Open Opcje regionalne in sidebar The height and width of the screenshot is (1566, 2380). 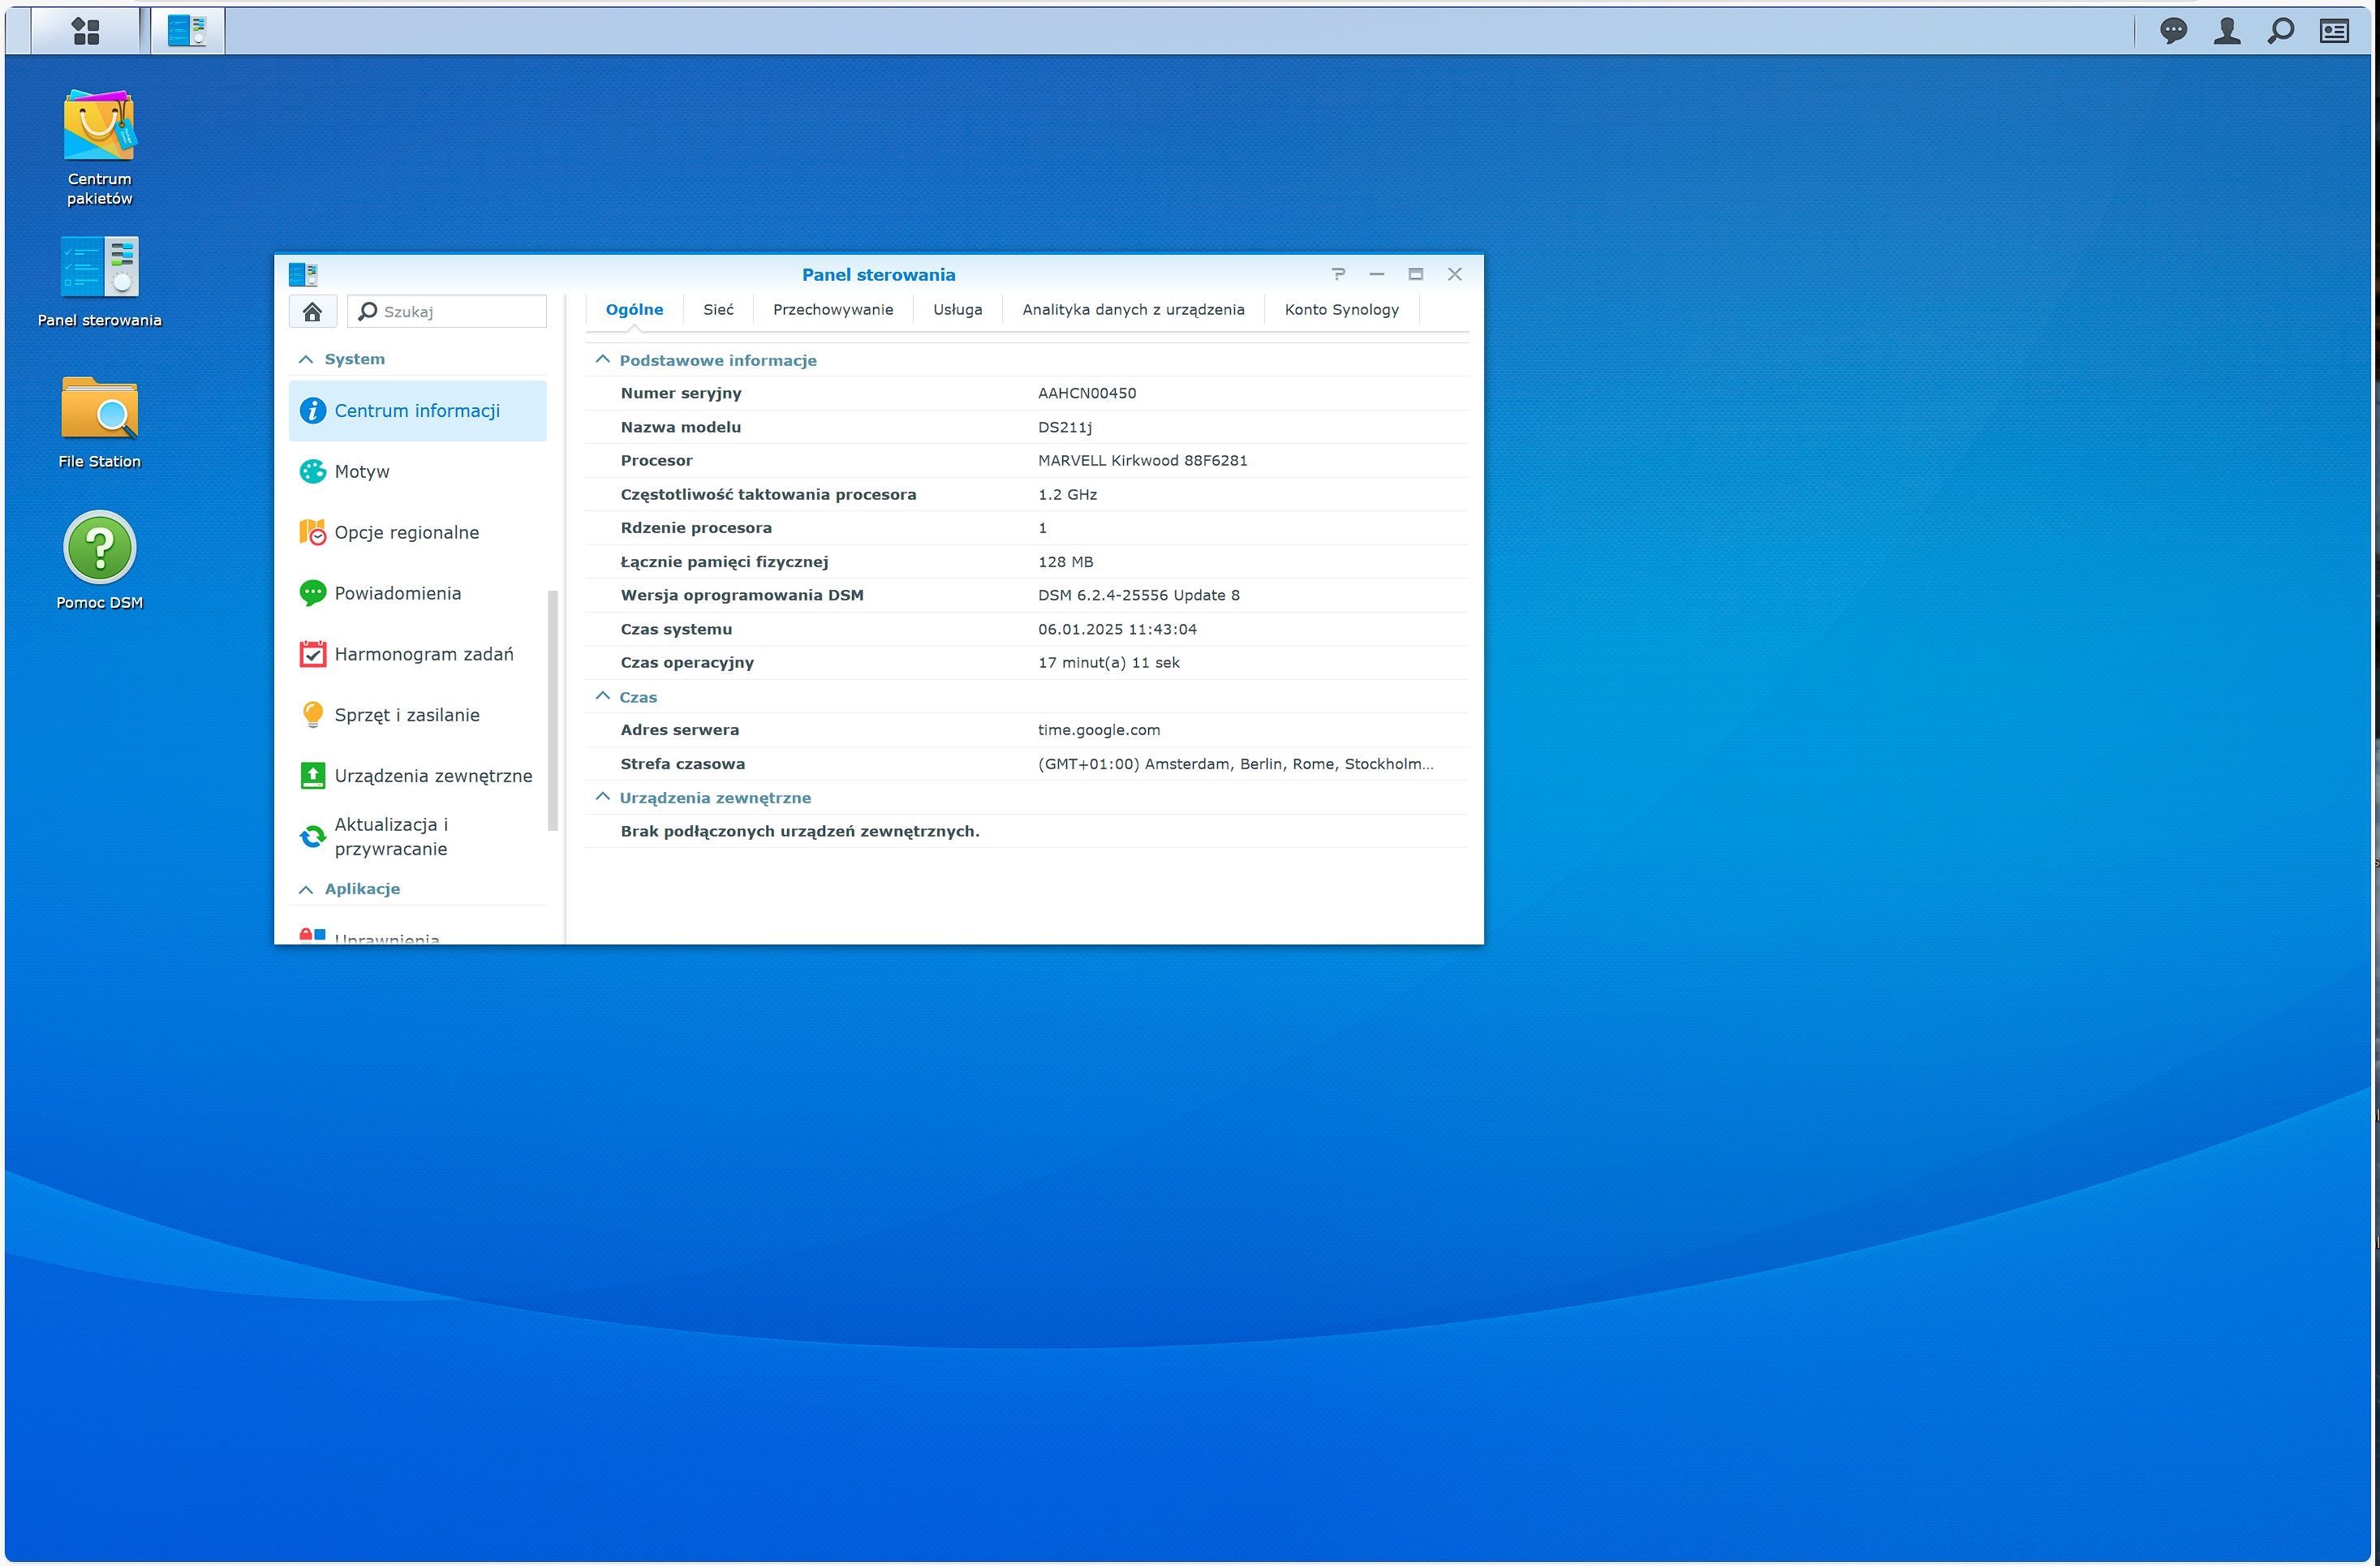click(x=418, y=533)
